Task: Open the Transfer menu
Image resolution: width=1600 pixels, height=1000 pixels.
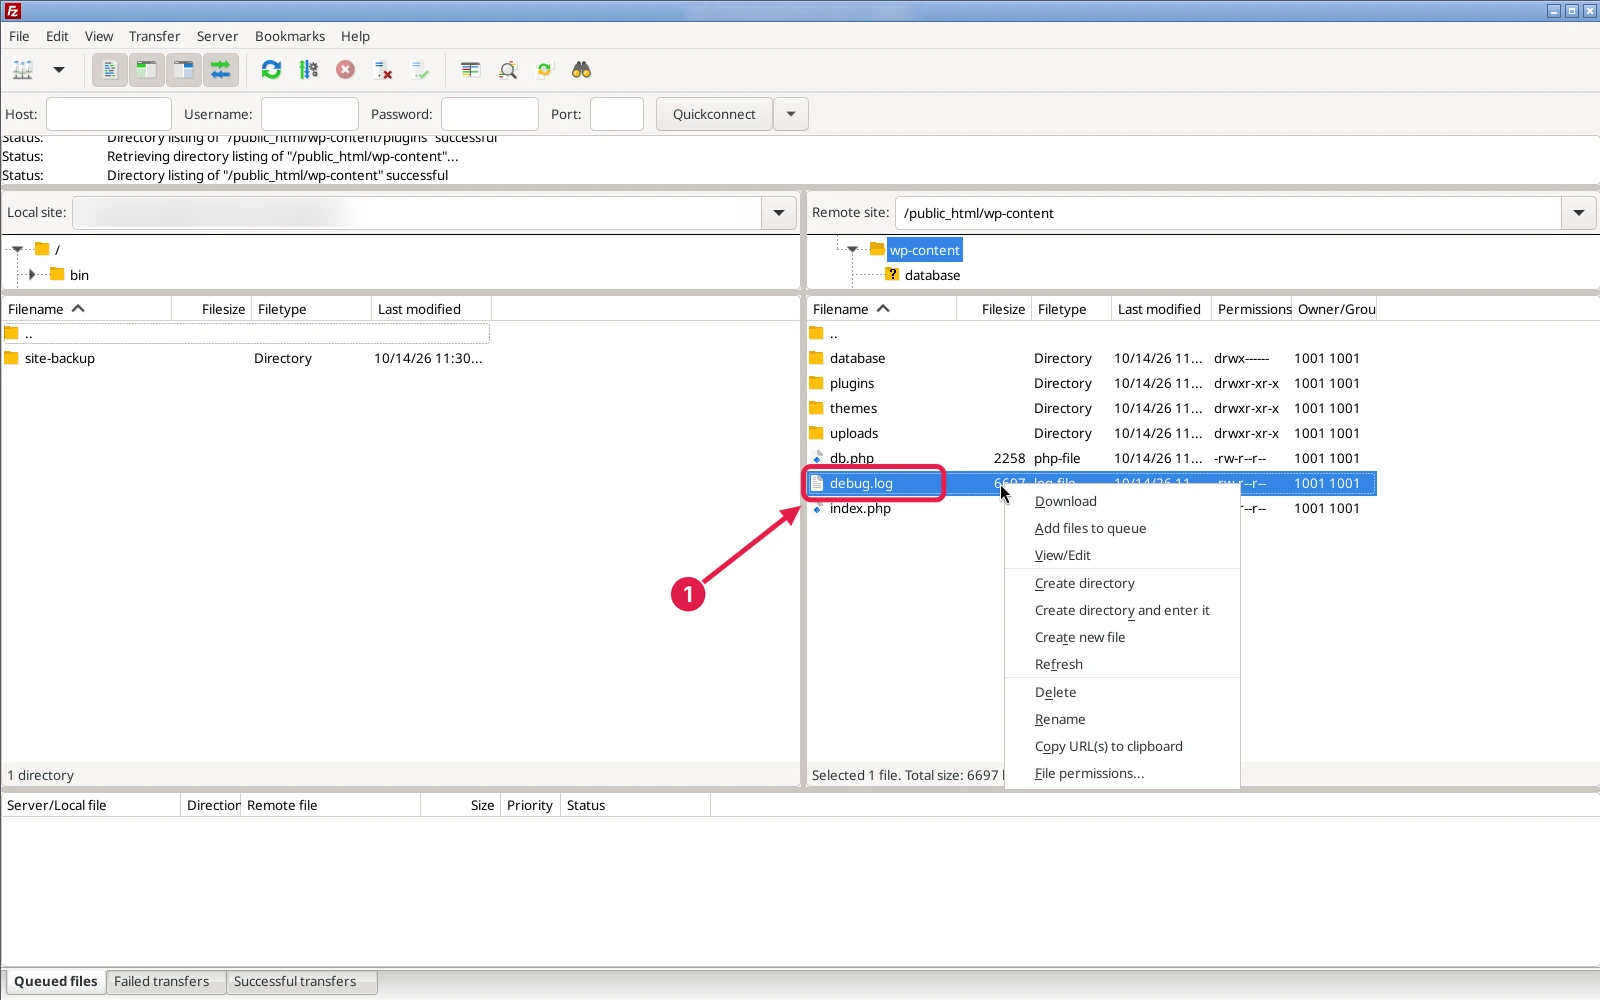Action: click(154, 36)
